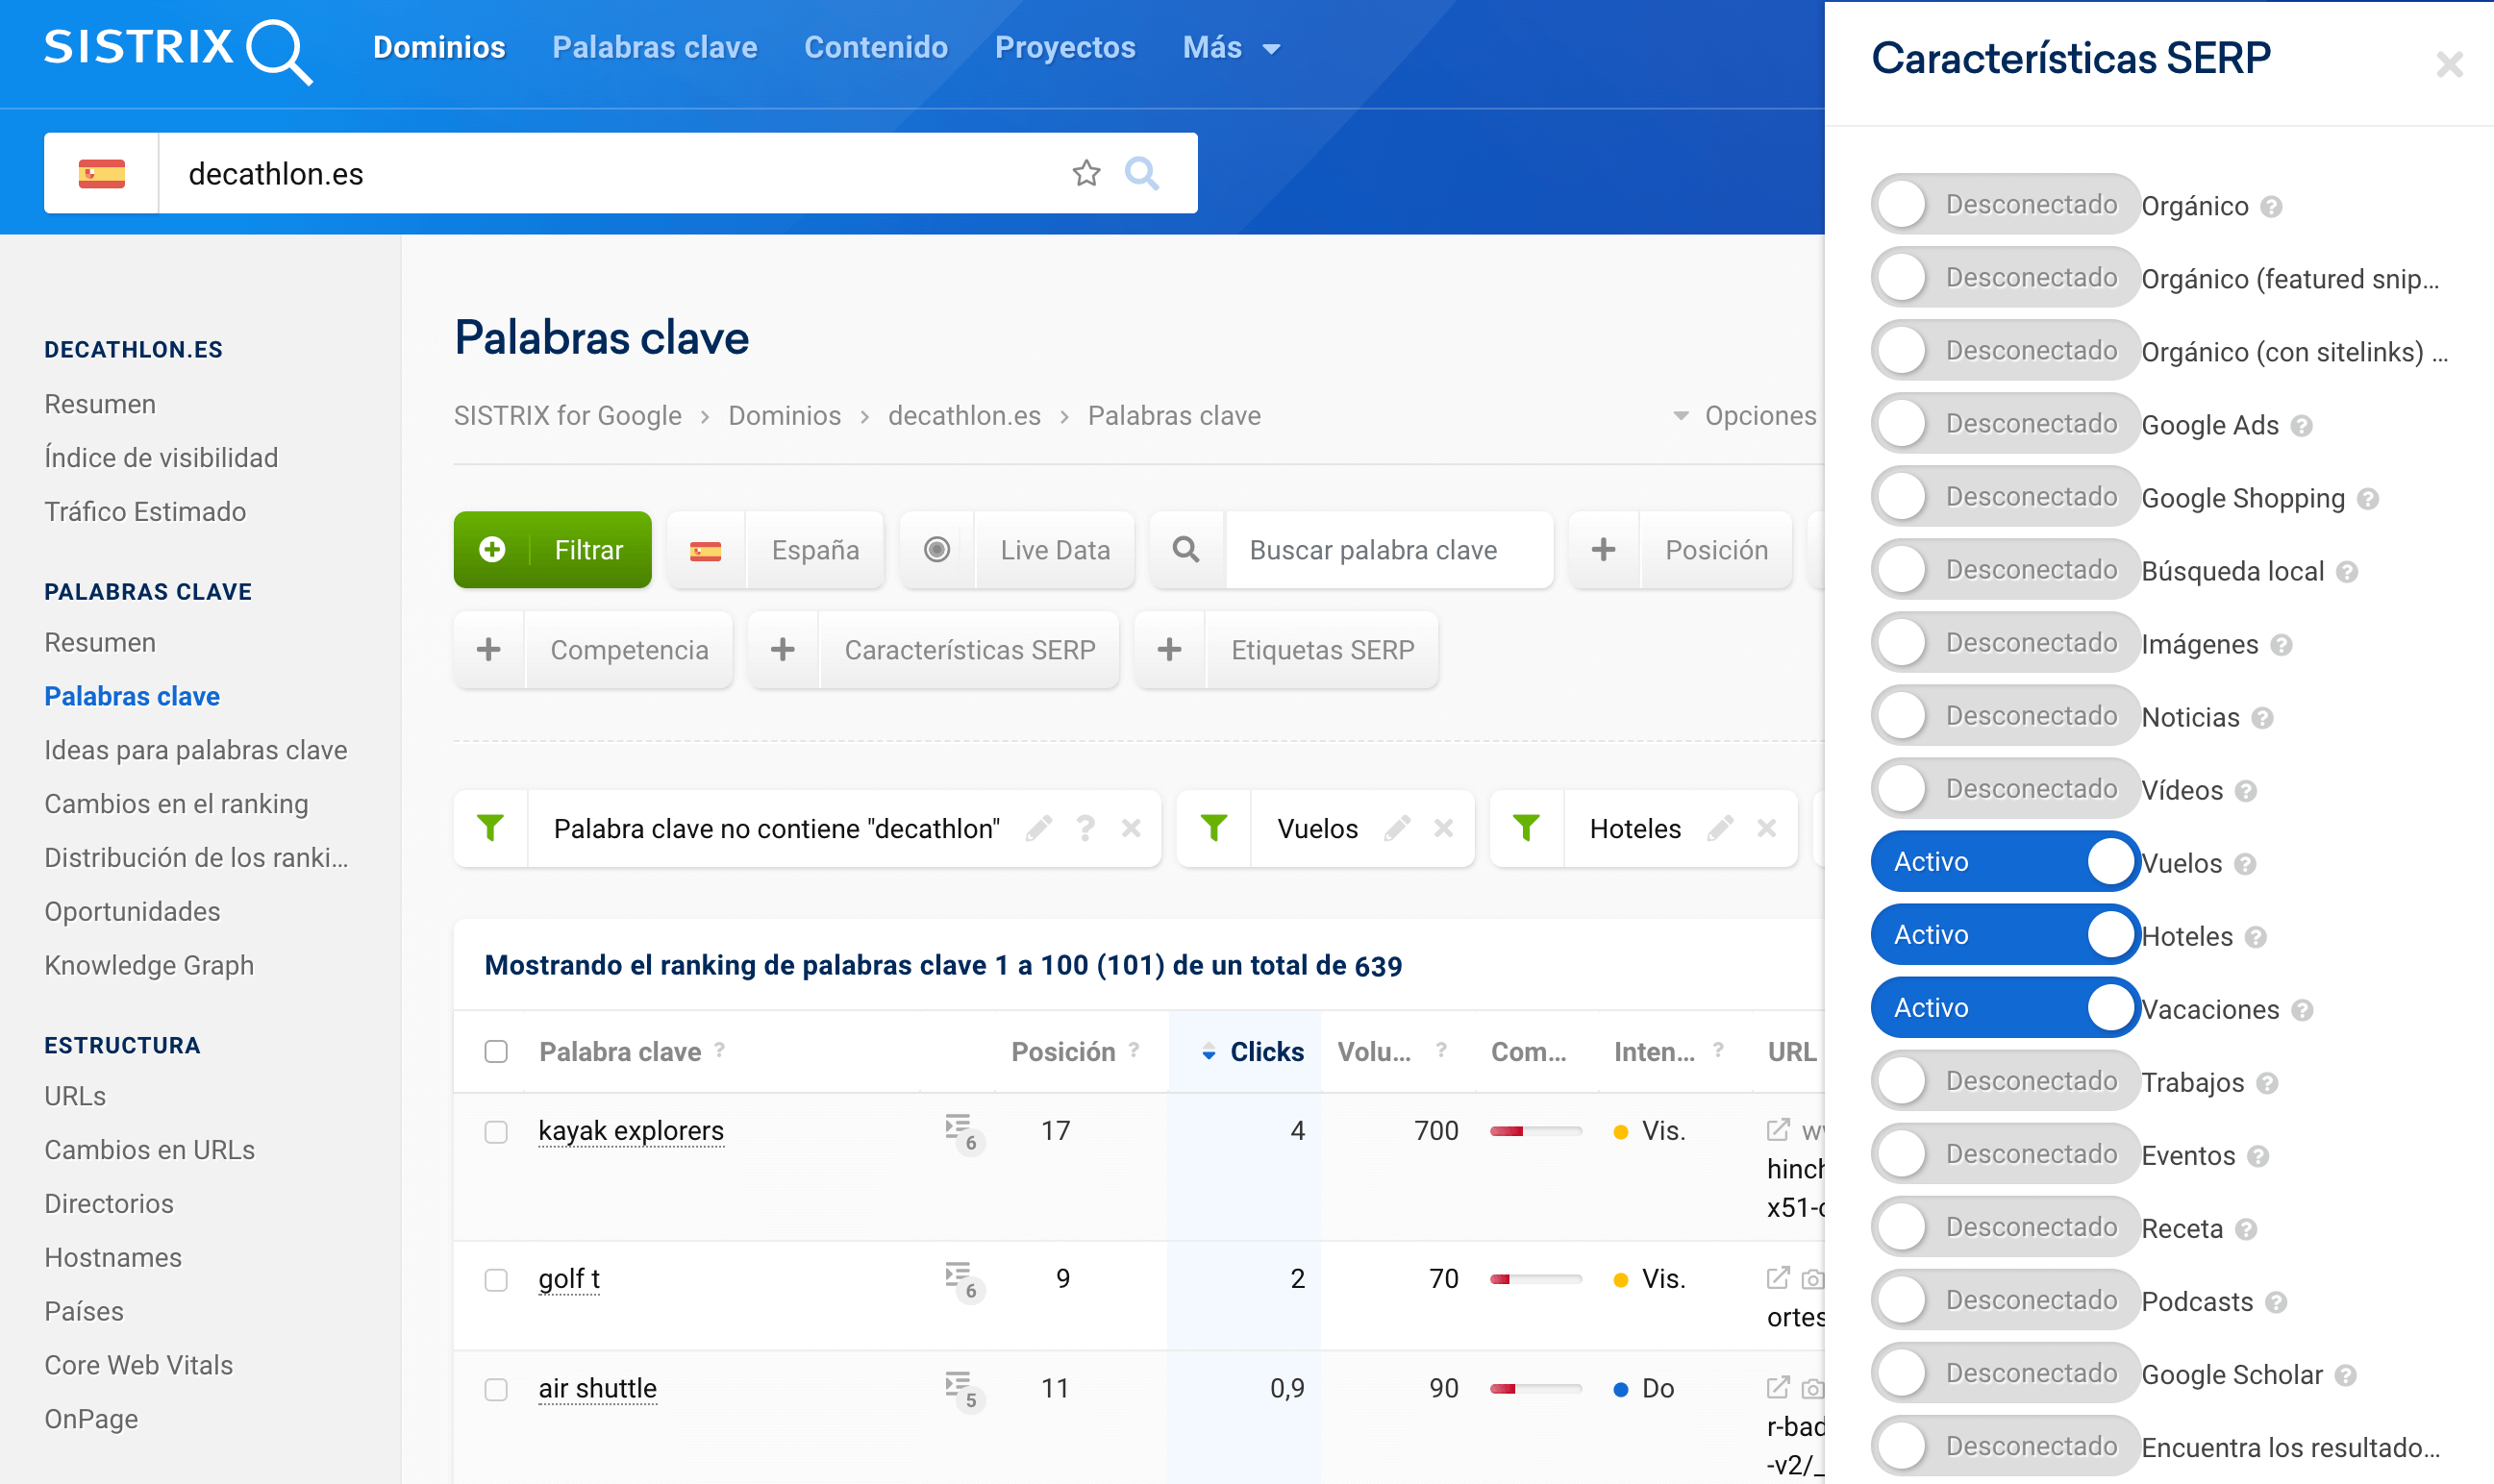2494x1484 pixels.
Task: Click help question icon on decathlon keyword filter
Action: point(1085,828)
